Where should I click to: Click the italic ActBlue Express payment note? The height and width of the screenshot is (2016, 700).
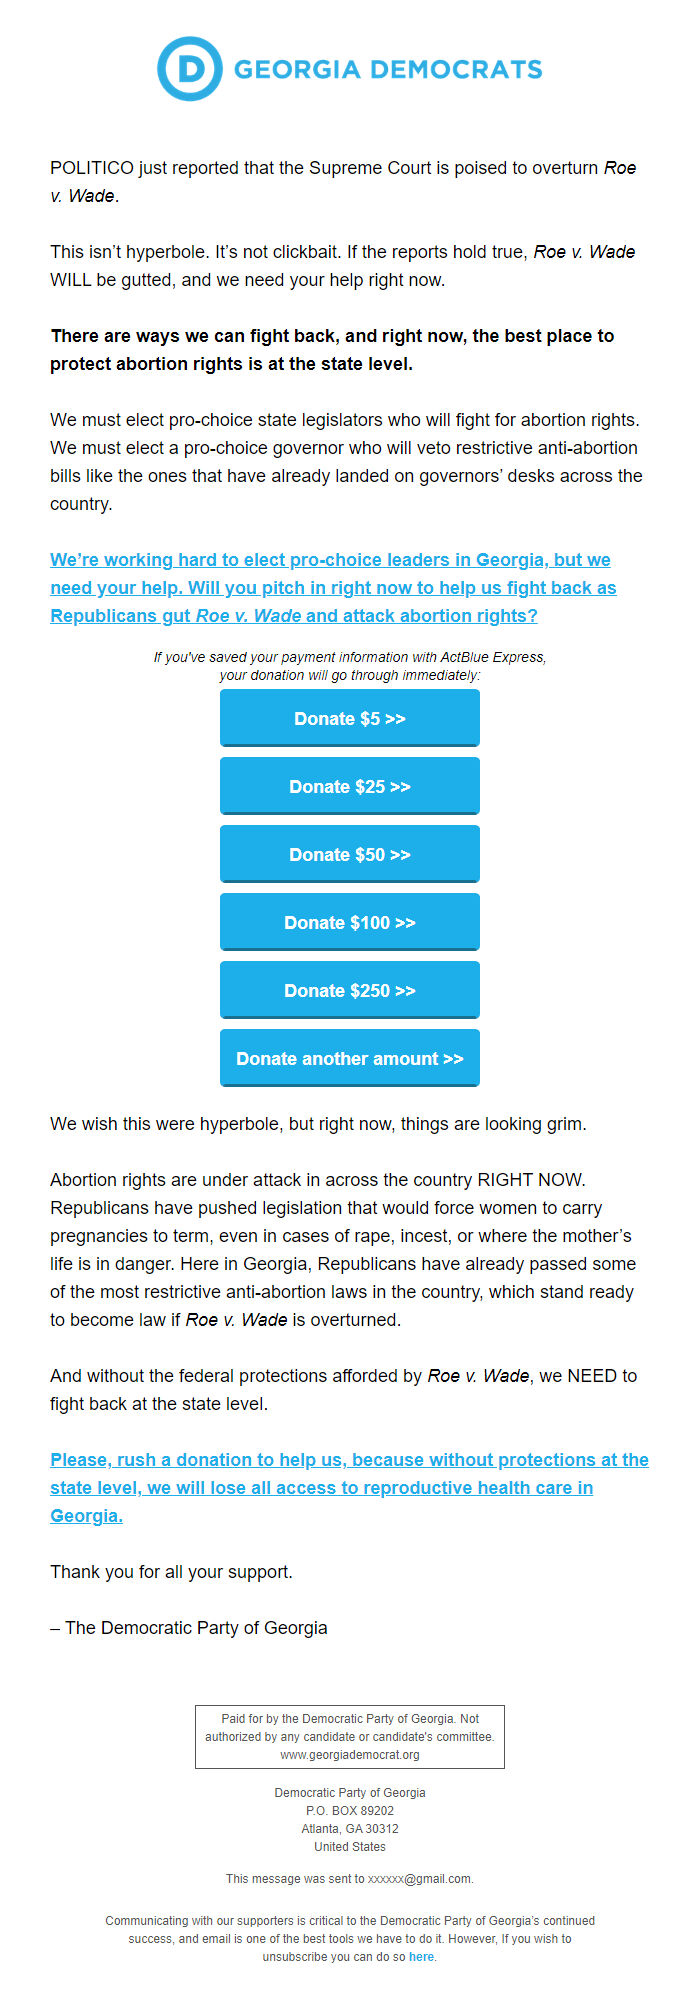[x=350, y=666]
